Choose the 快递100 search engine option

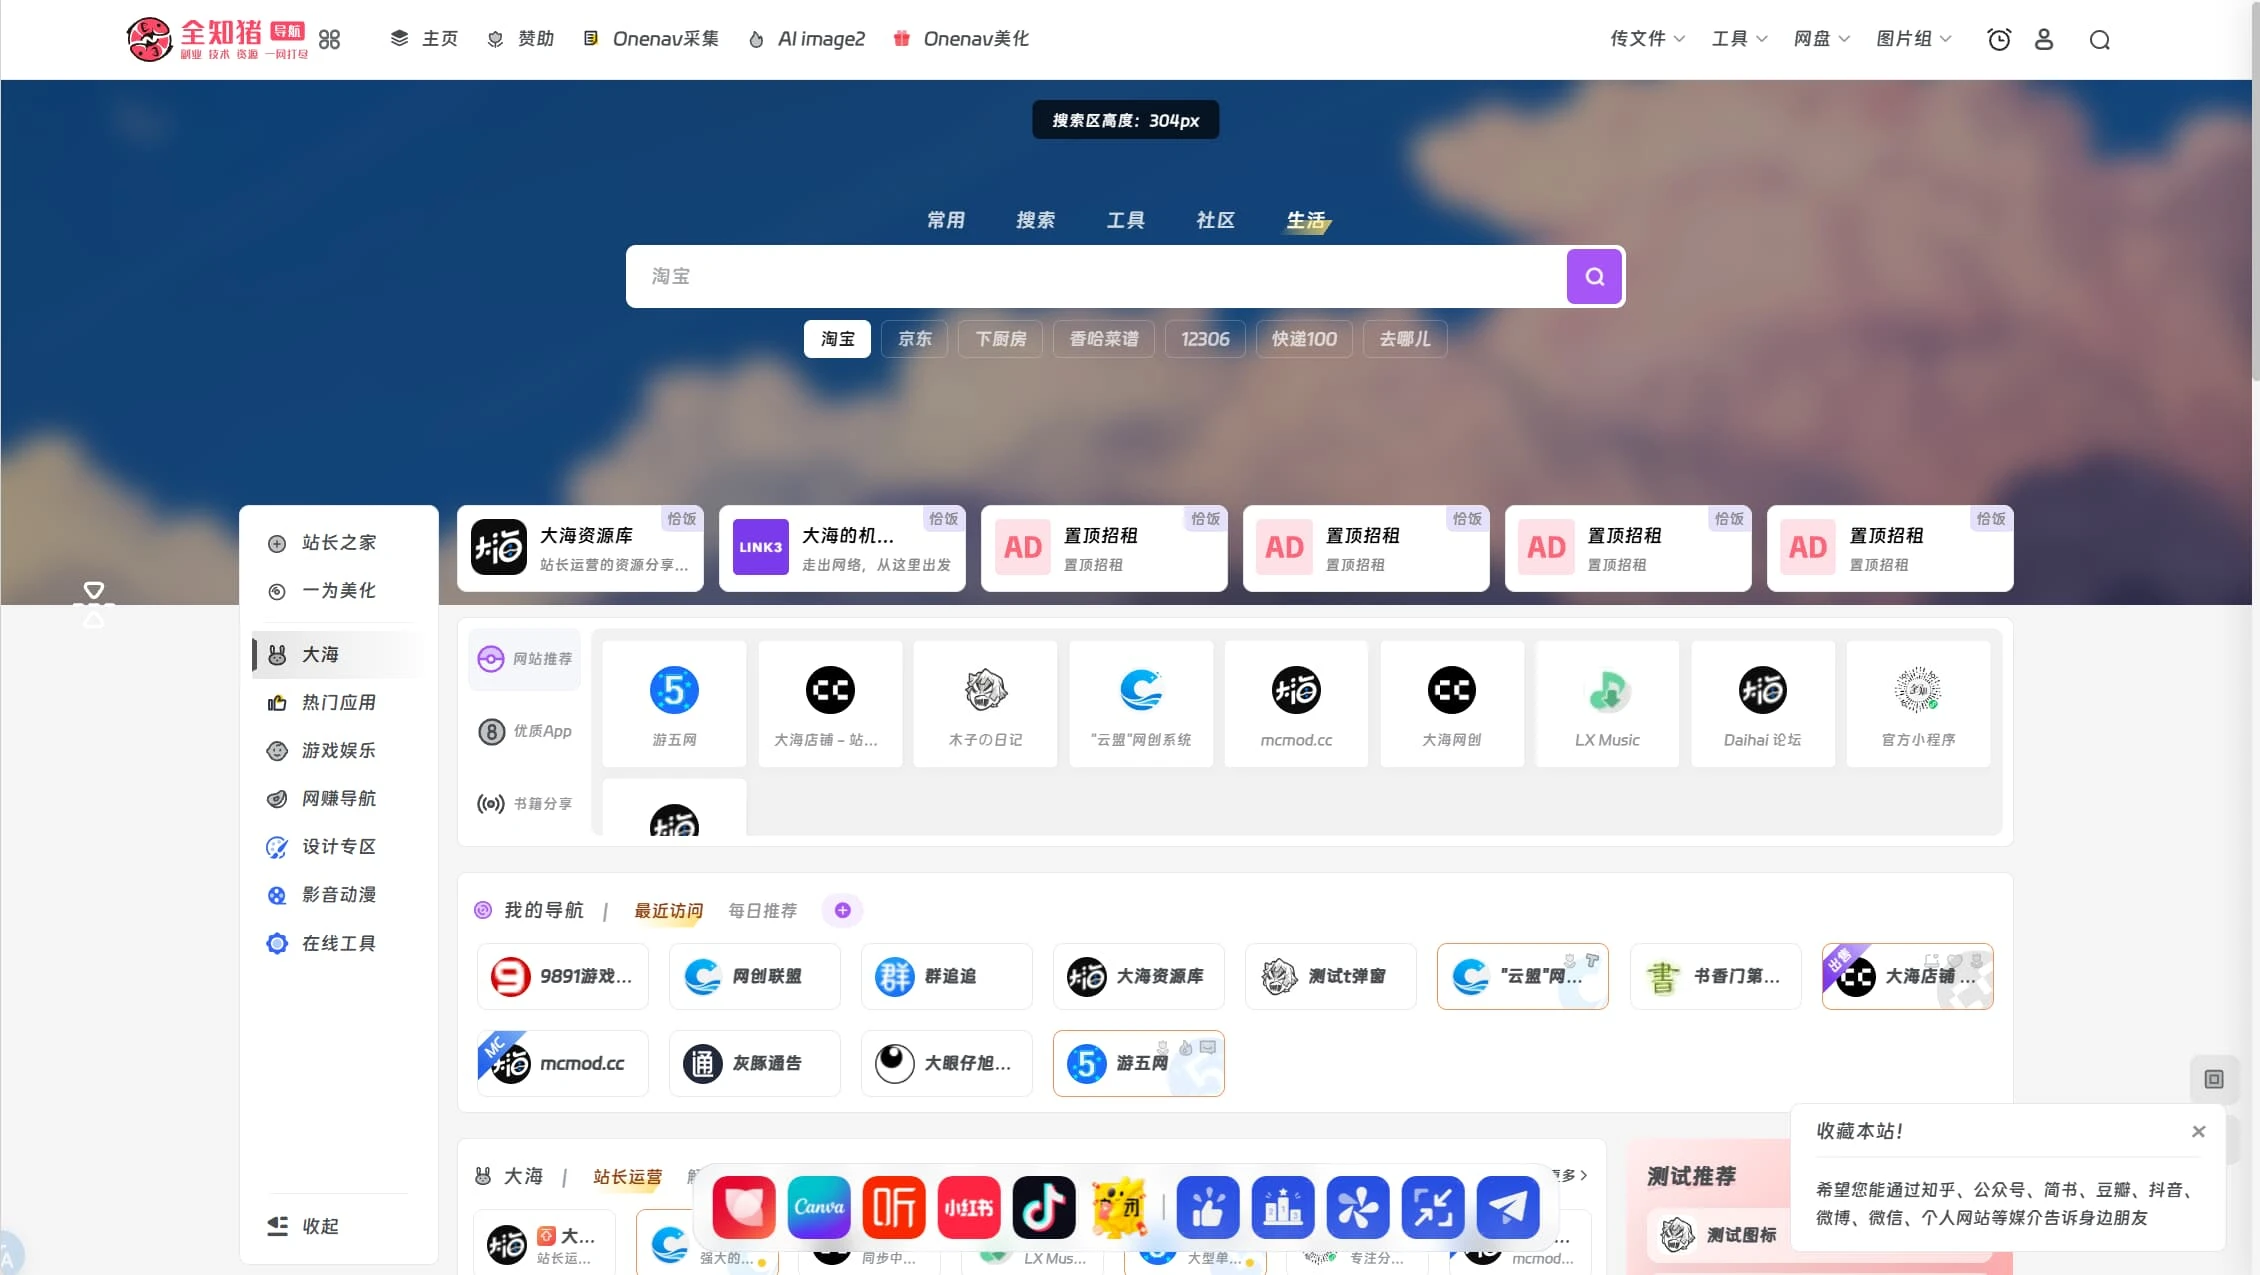click(x=1304, y=339)
